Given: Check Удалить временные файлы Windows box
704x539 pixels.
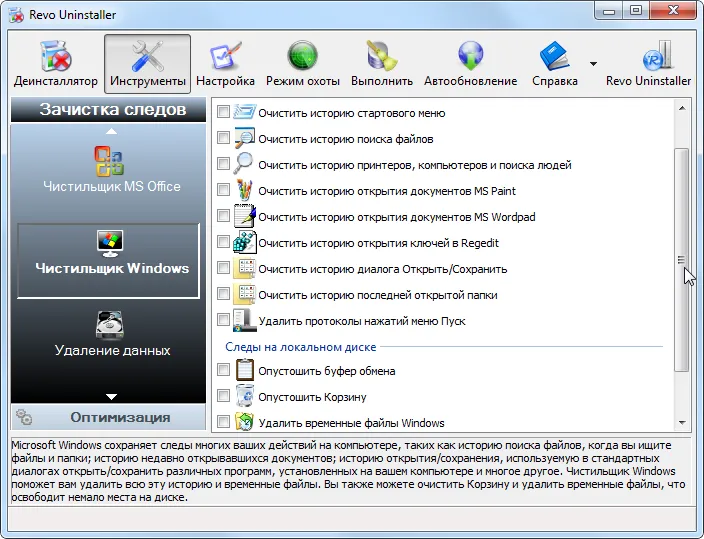Looking at the screenshot, I should point(223,422).
